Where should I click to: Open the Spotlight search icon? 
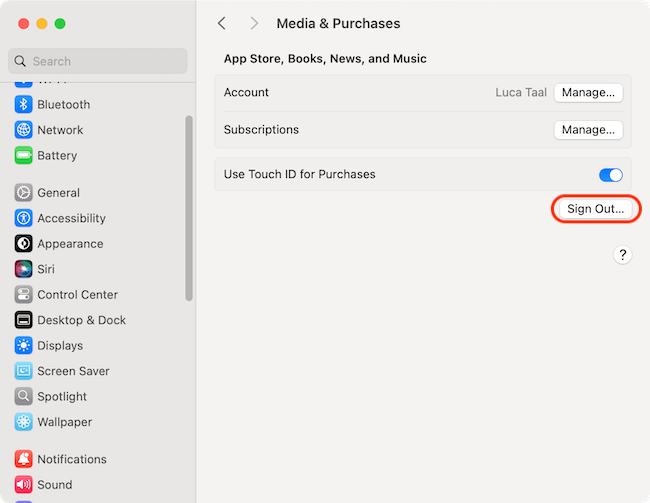coord(23,397)
